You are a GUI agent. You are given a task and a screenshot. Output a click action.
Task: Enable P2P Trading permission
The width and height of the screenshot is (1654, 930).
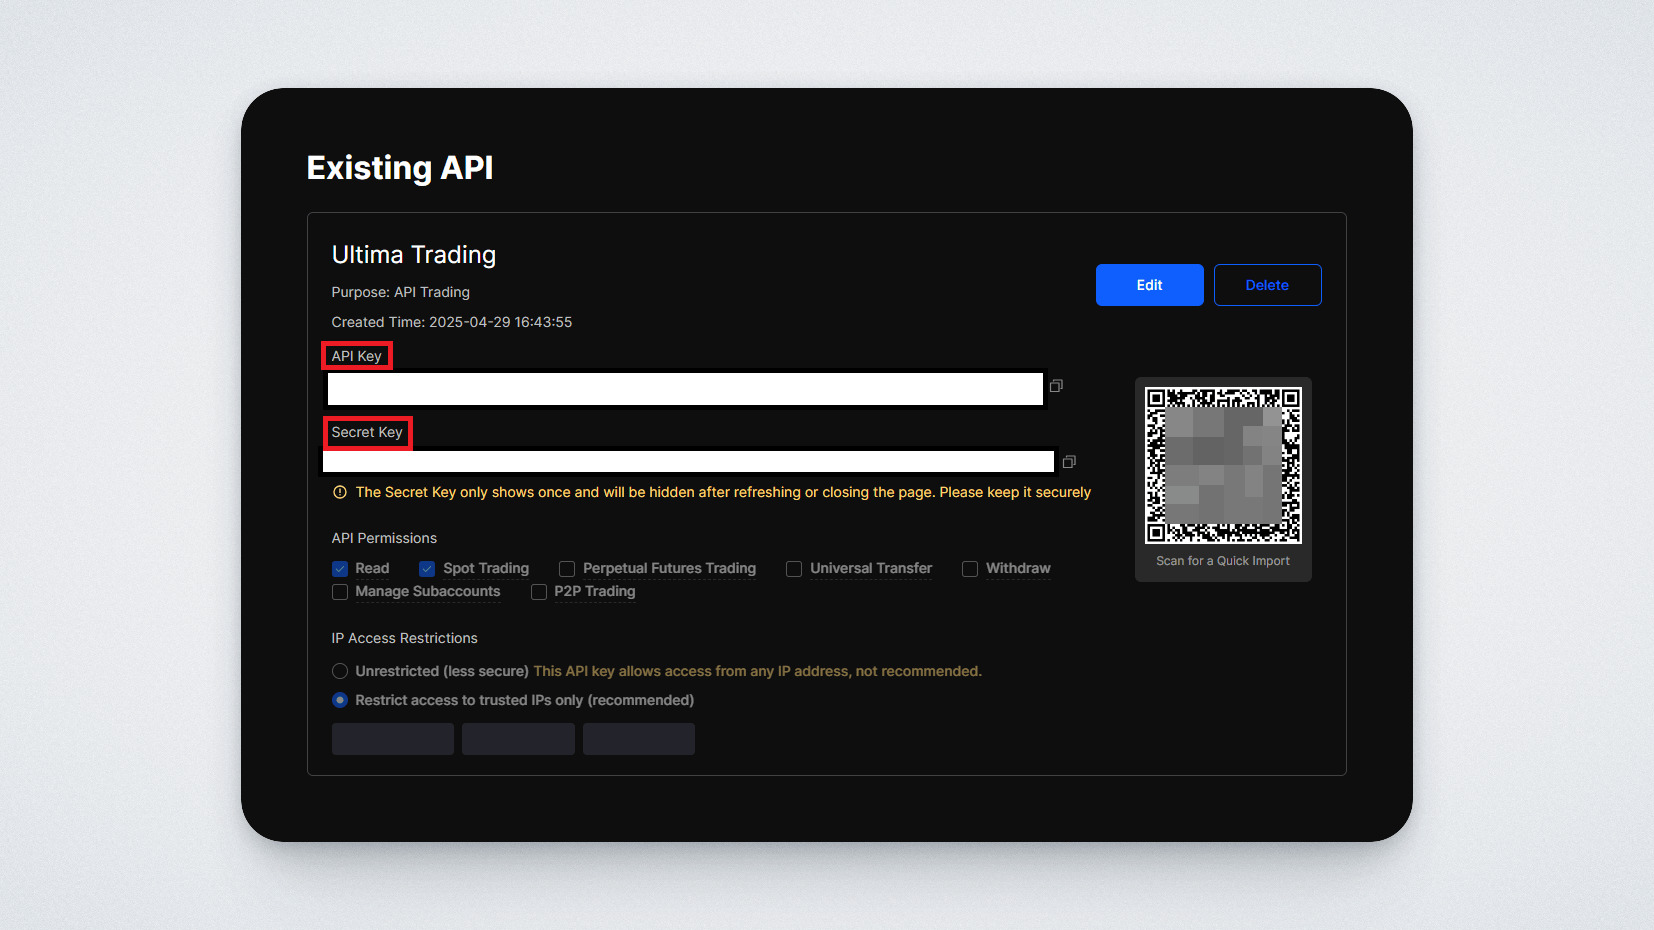click(539, 592)
